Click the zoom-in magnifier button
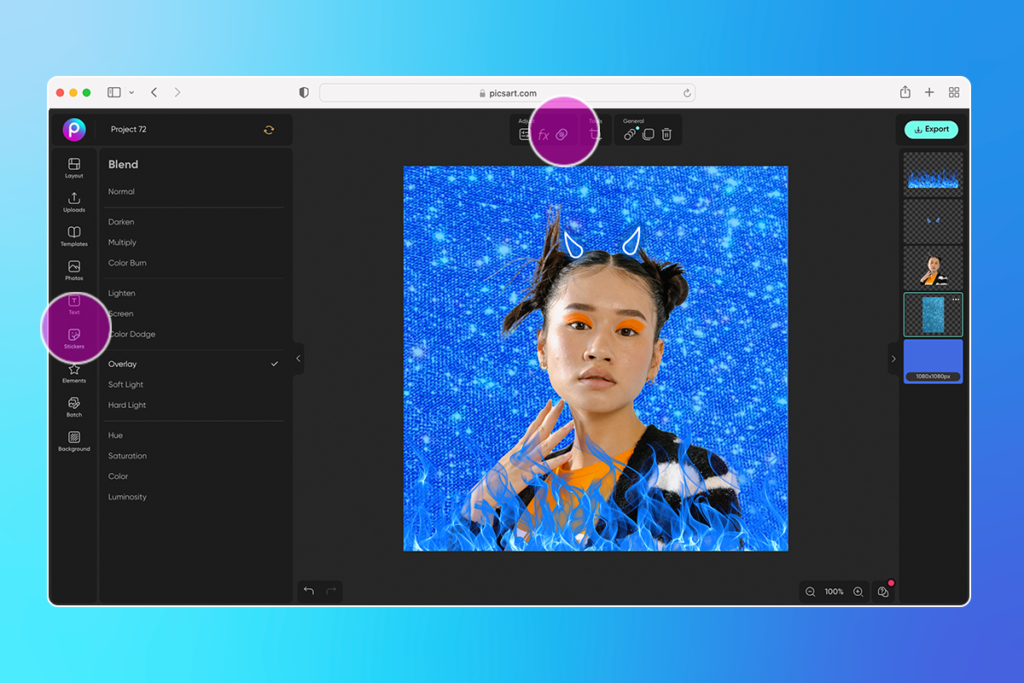Screen dimensions: 1024x683 tap(857, 591)
